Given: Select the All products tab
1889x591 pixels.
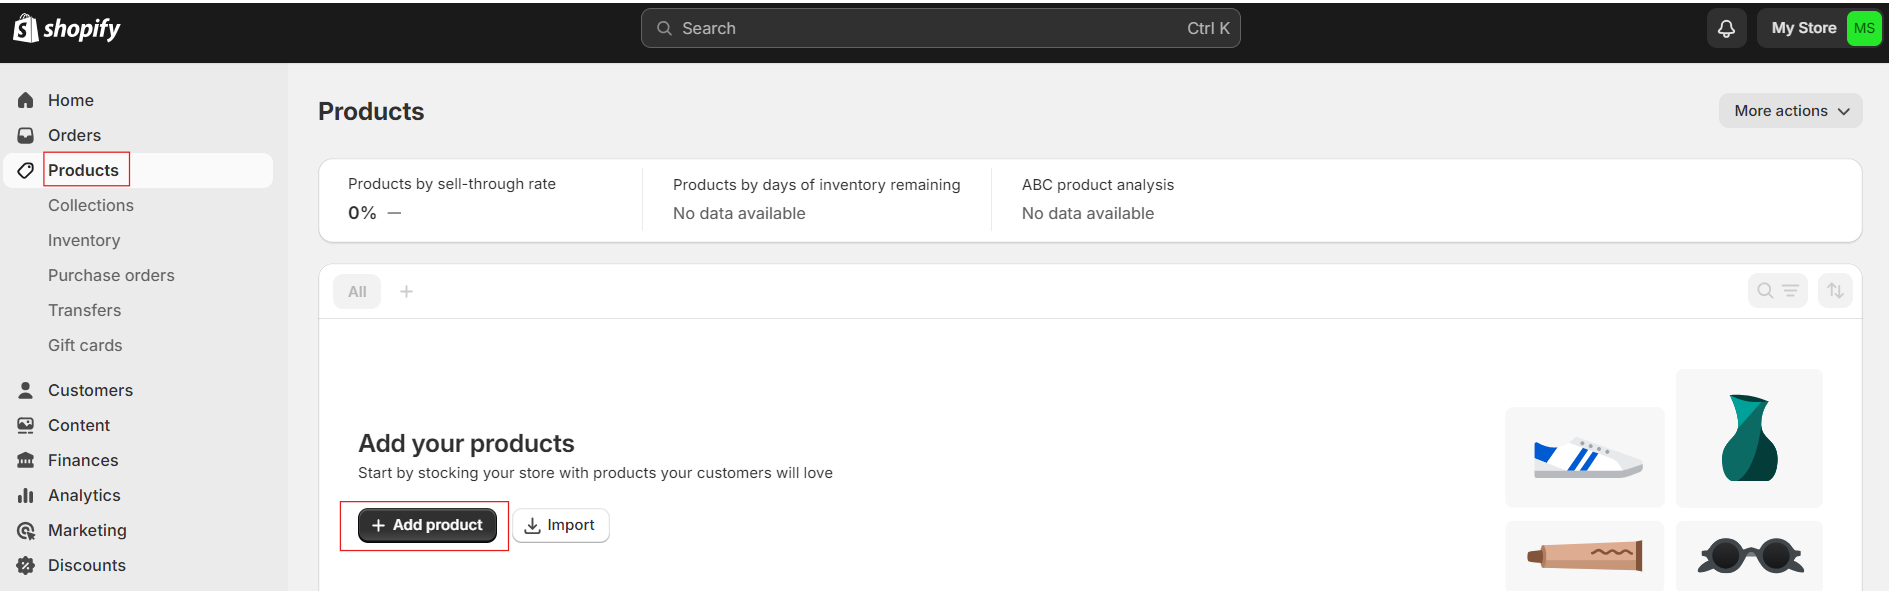Looking at the screenshot, I should click(357, 292).
